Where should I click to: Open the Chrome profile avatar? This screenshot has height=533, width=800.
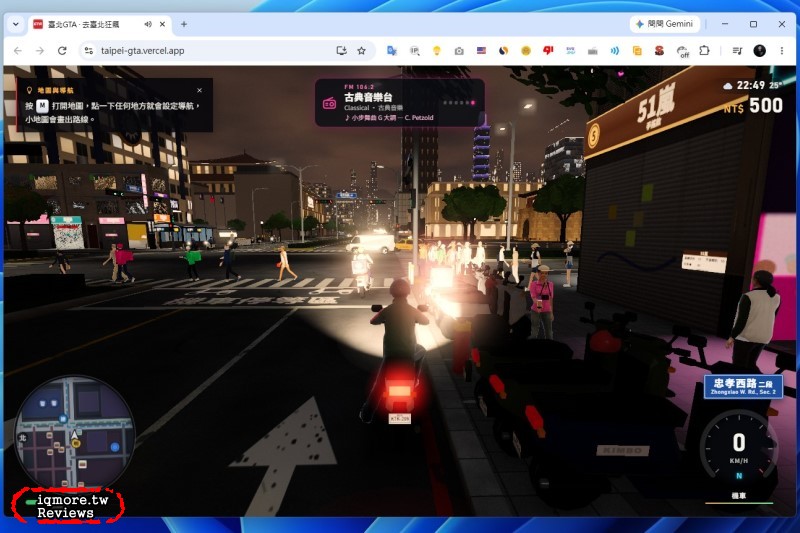pos(759,50)
